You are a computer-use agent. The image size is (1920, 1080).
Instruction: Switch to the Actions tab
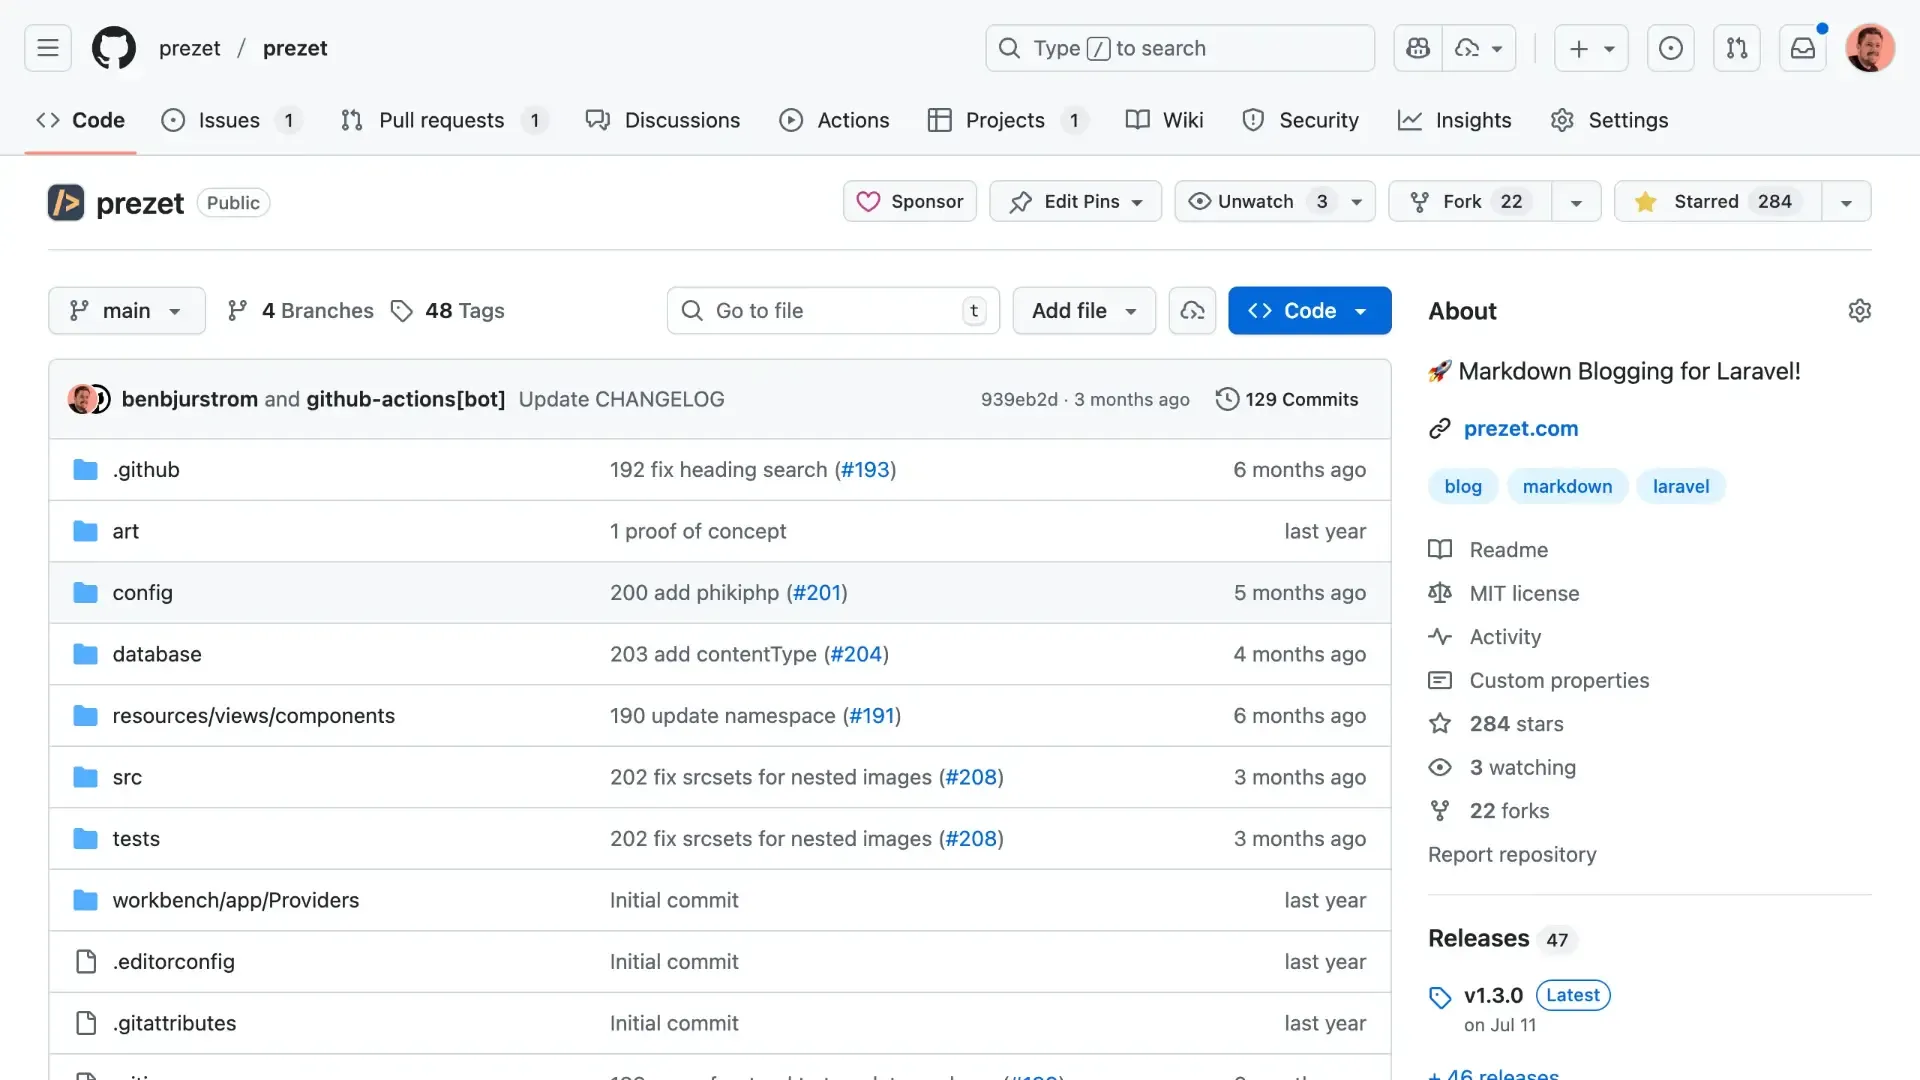tap(834, 120)
